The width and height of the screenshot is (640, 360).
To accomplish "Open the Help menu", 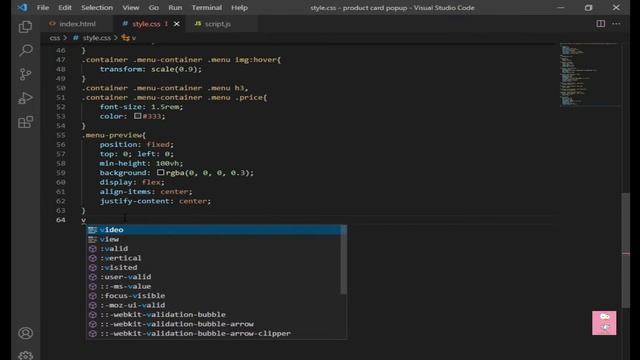I will (239, 7).
